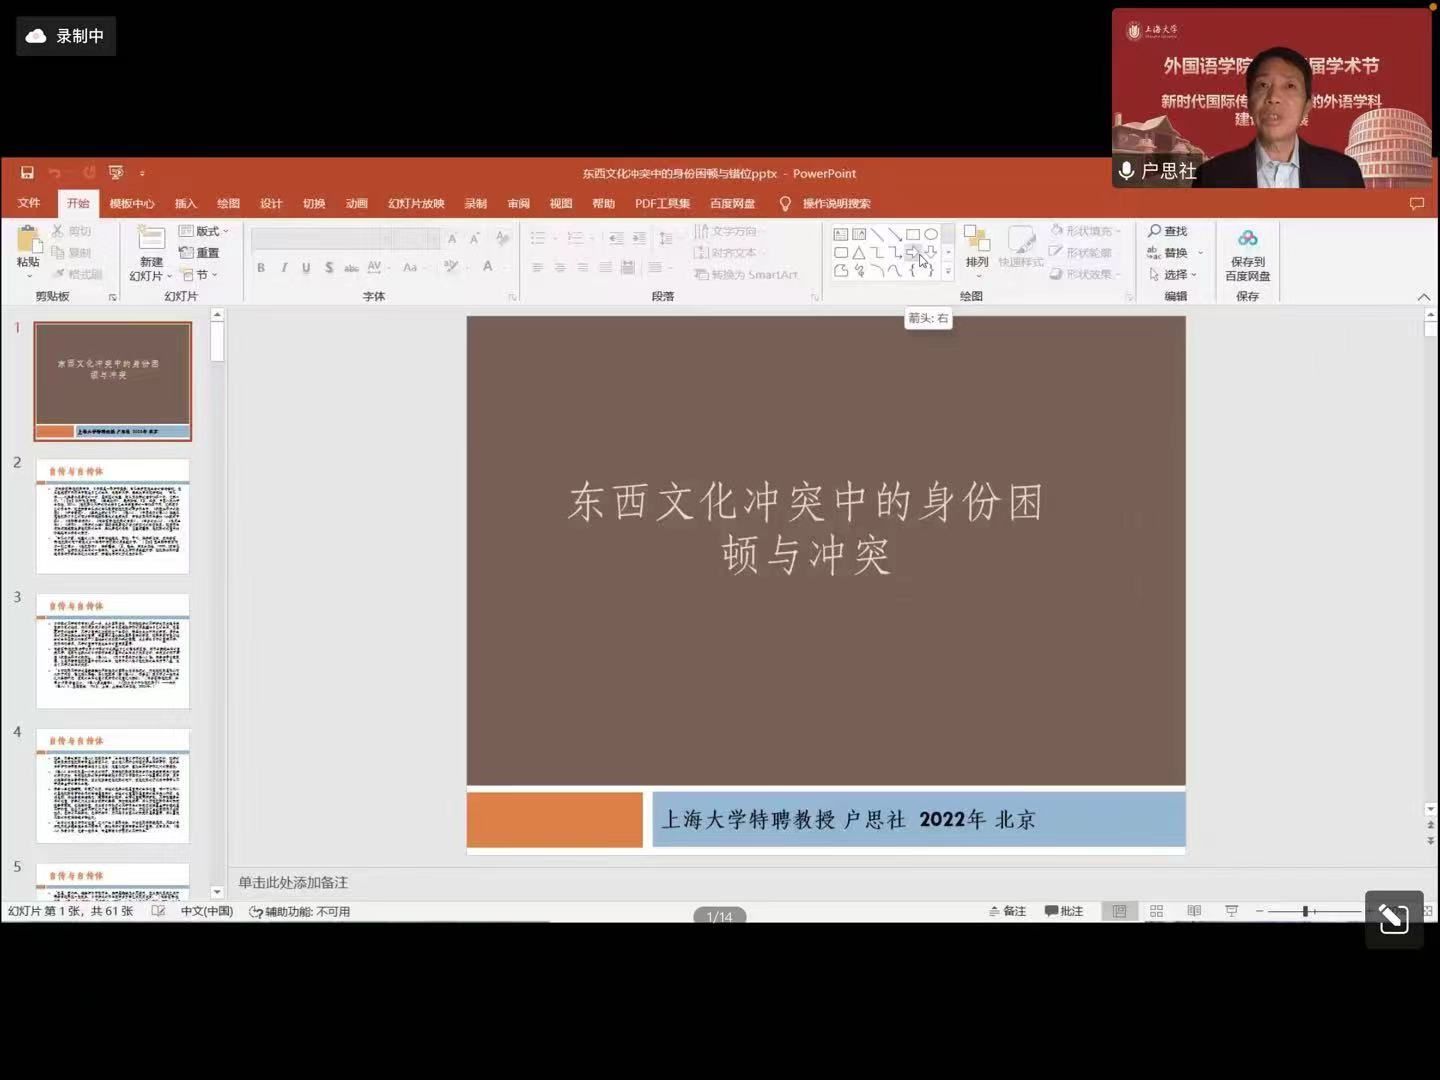Collapse the ribbon with the chevron arrow
Viewport: 1440px width, 1080px height.
[x=1423, y=297]
